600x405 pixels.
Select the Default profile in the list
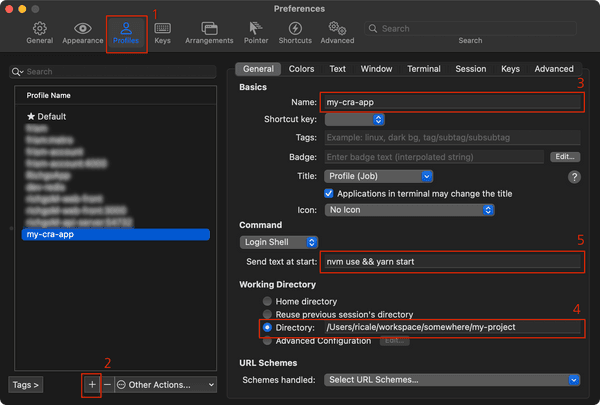pyautogui.click(x=116, y=116)
